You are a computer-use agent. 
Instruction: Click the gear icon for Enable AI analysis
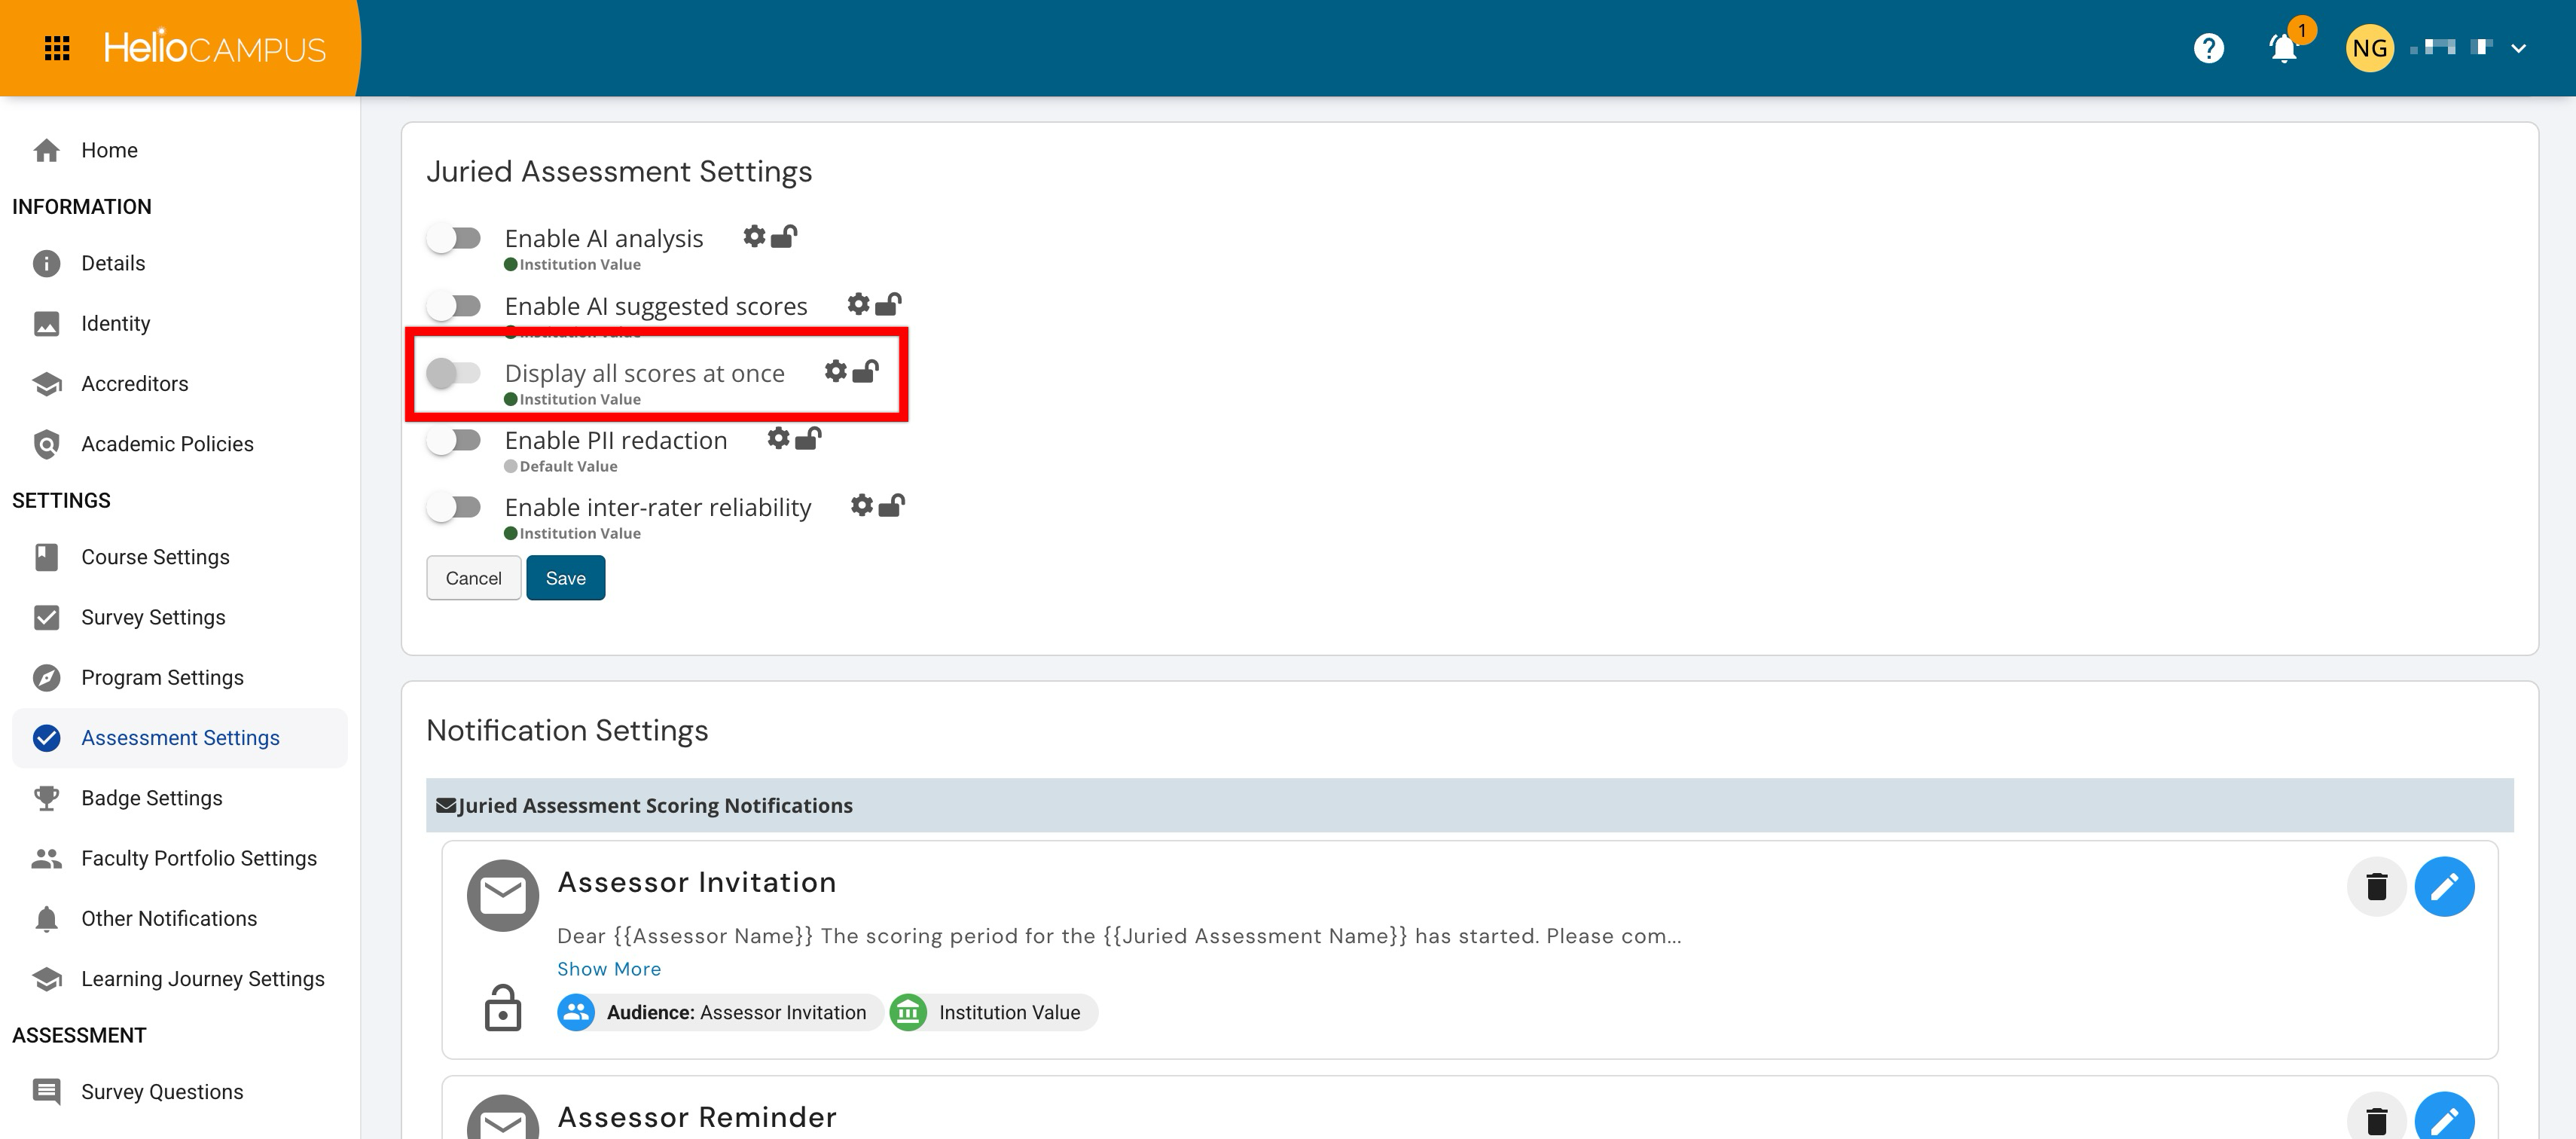pyautogui.click(x=754, y=236)
